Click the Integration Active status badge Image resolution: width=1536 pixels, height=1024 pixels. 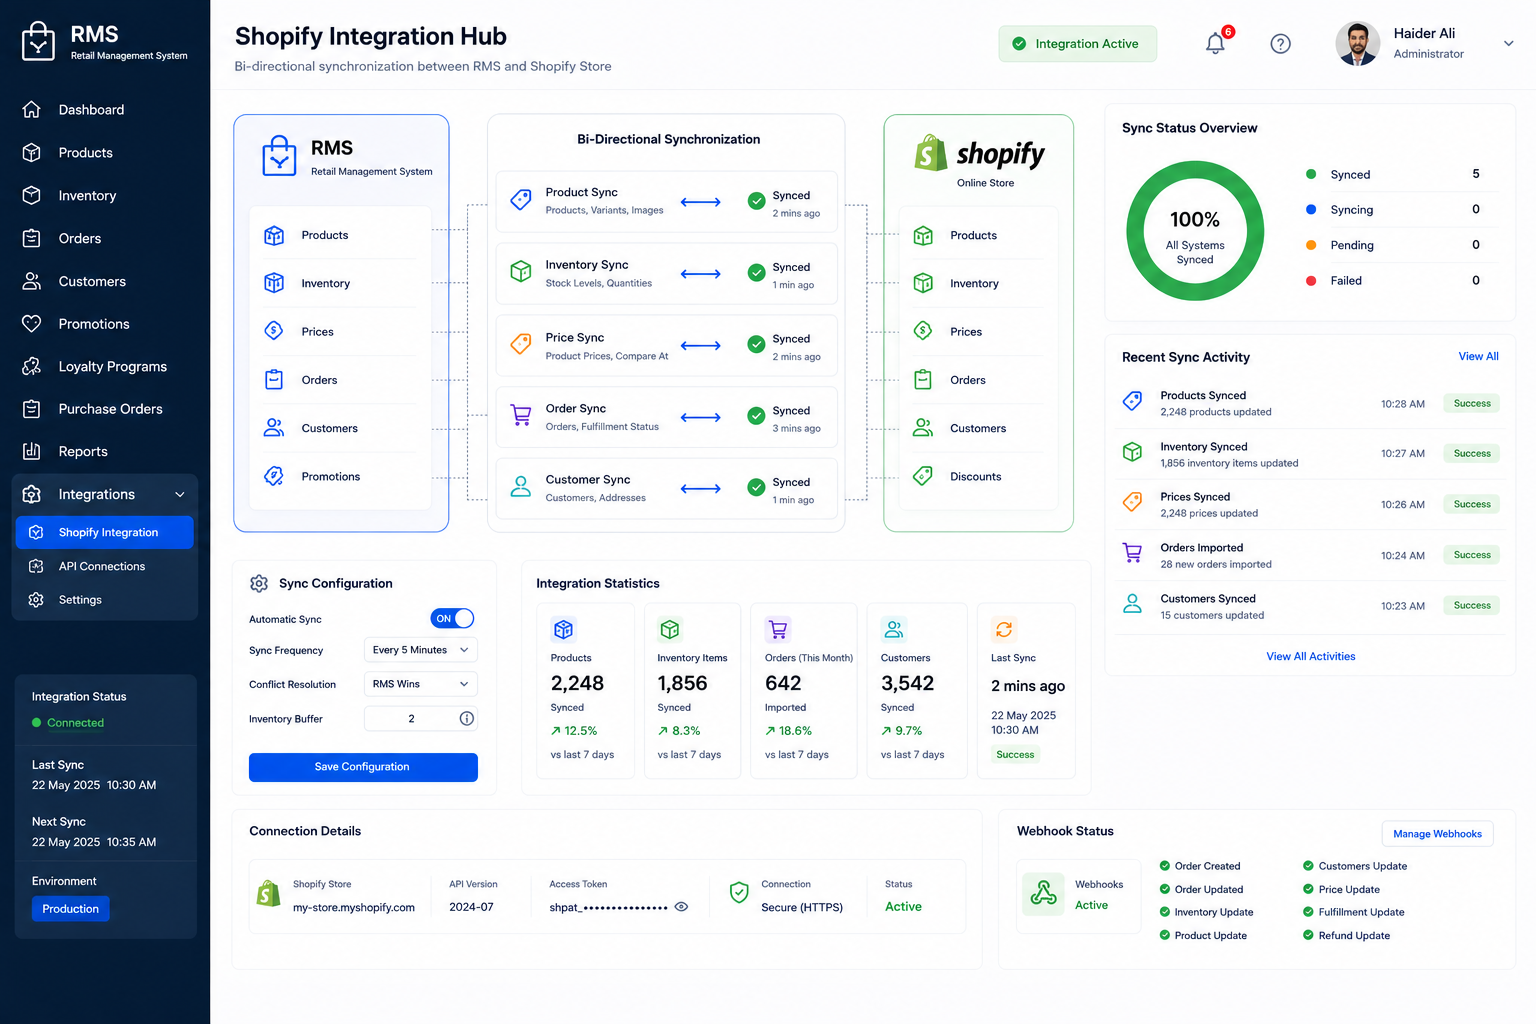pos(1077,44)
